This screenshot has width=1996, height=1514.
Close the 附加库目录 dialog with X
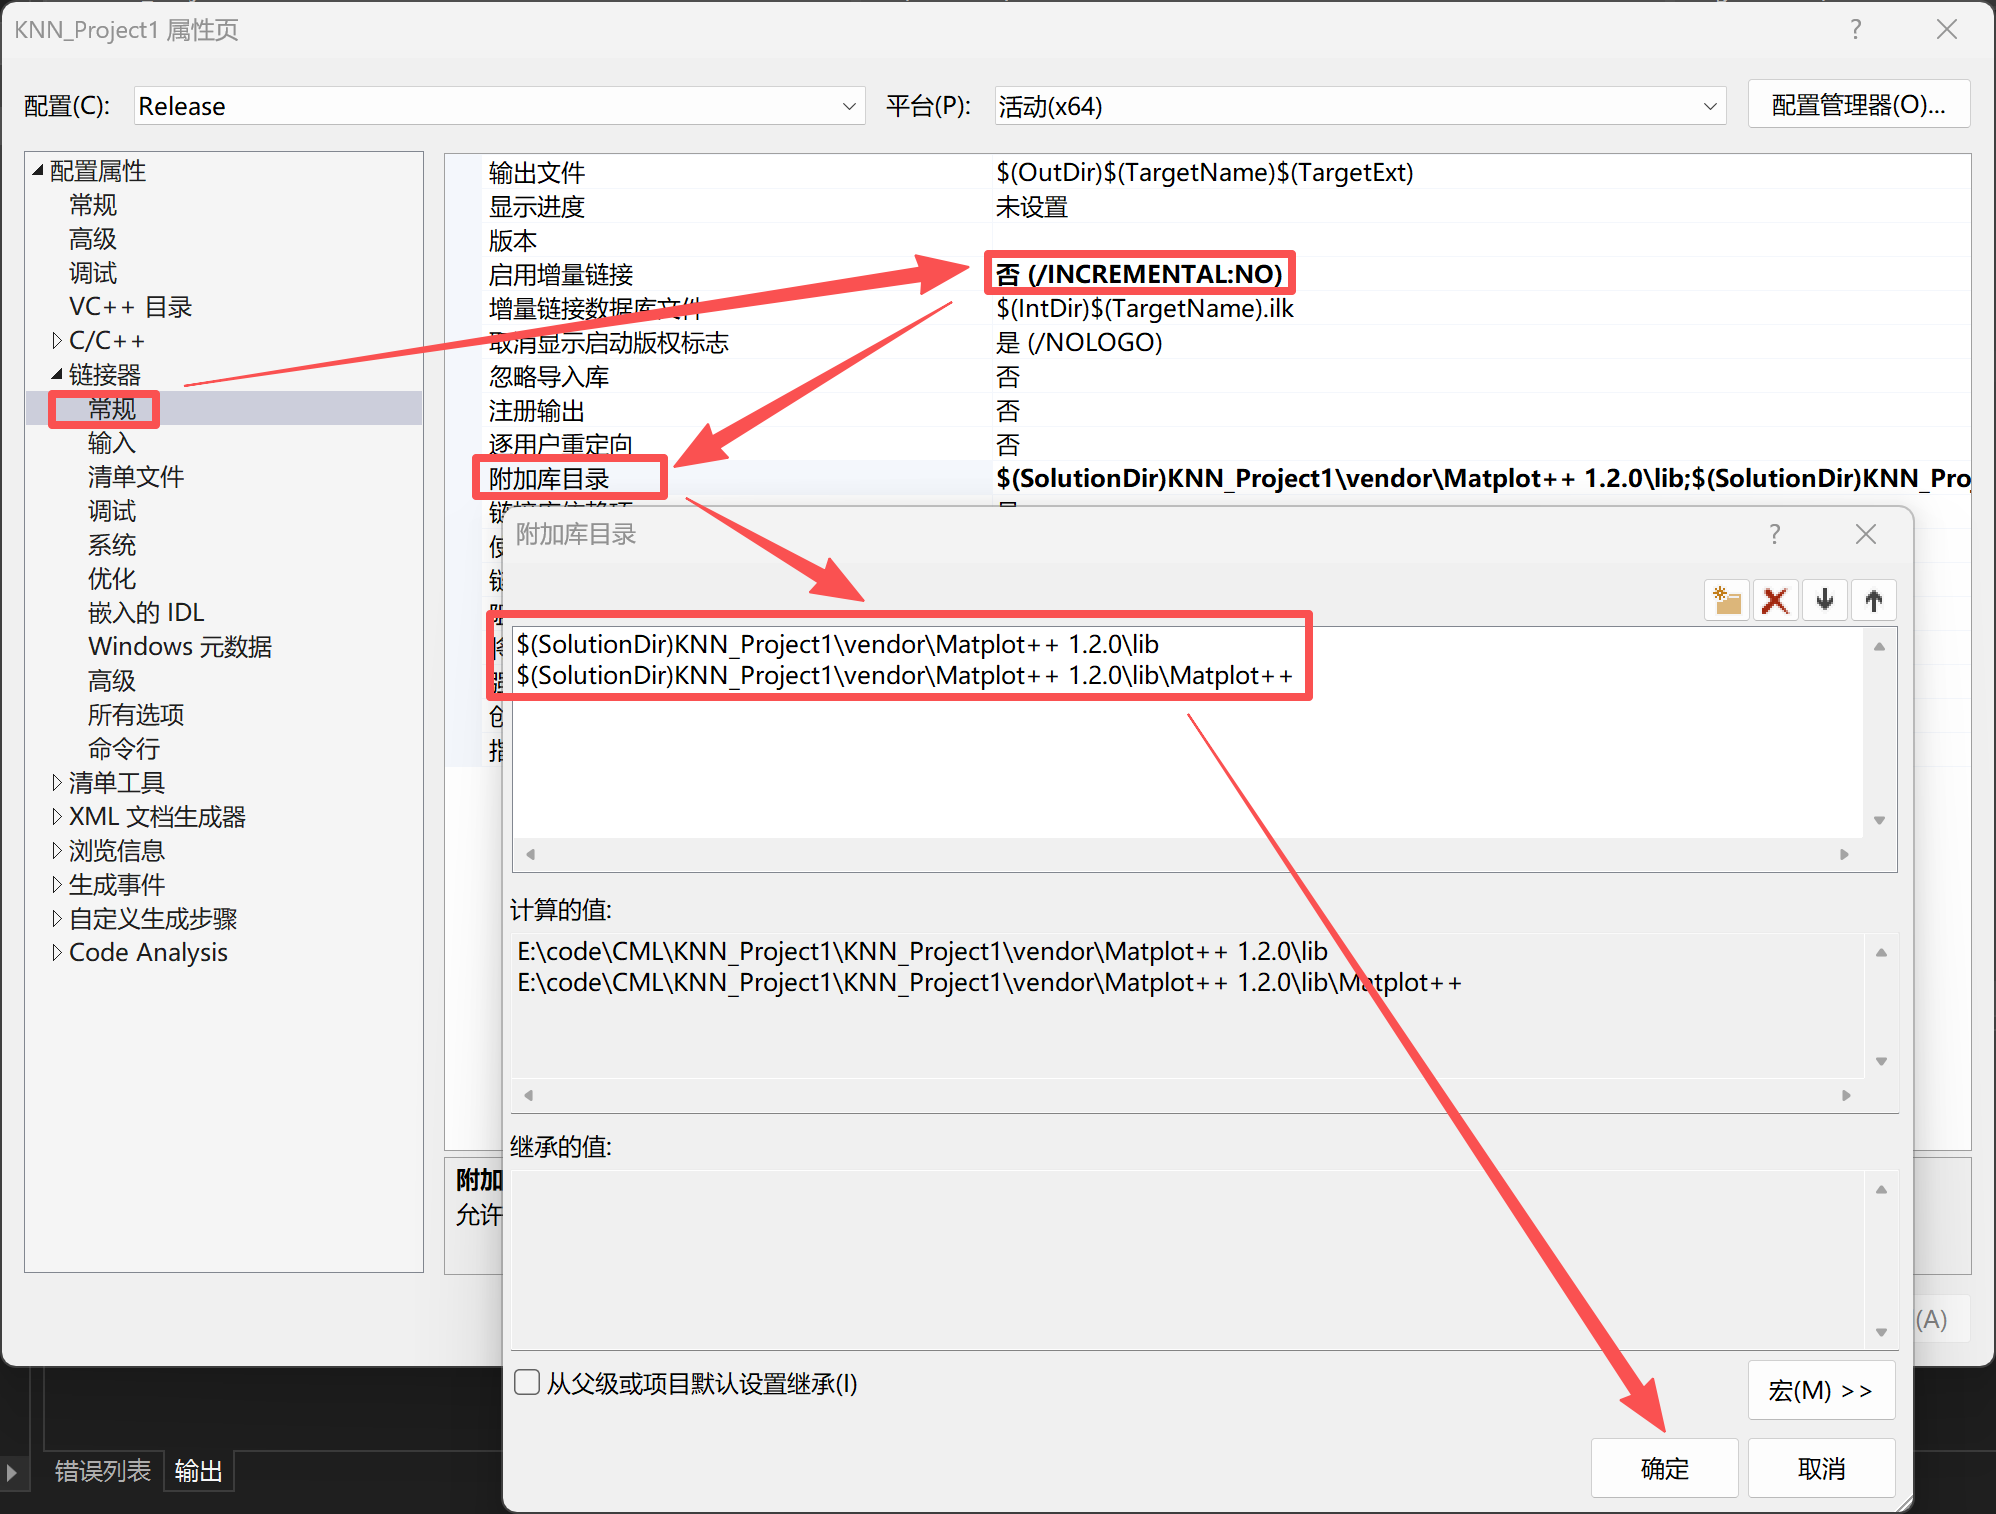pyautogui.click(x=1866, y=534)
